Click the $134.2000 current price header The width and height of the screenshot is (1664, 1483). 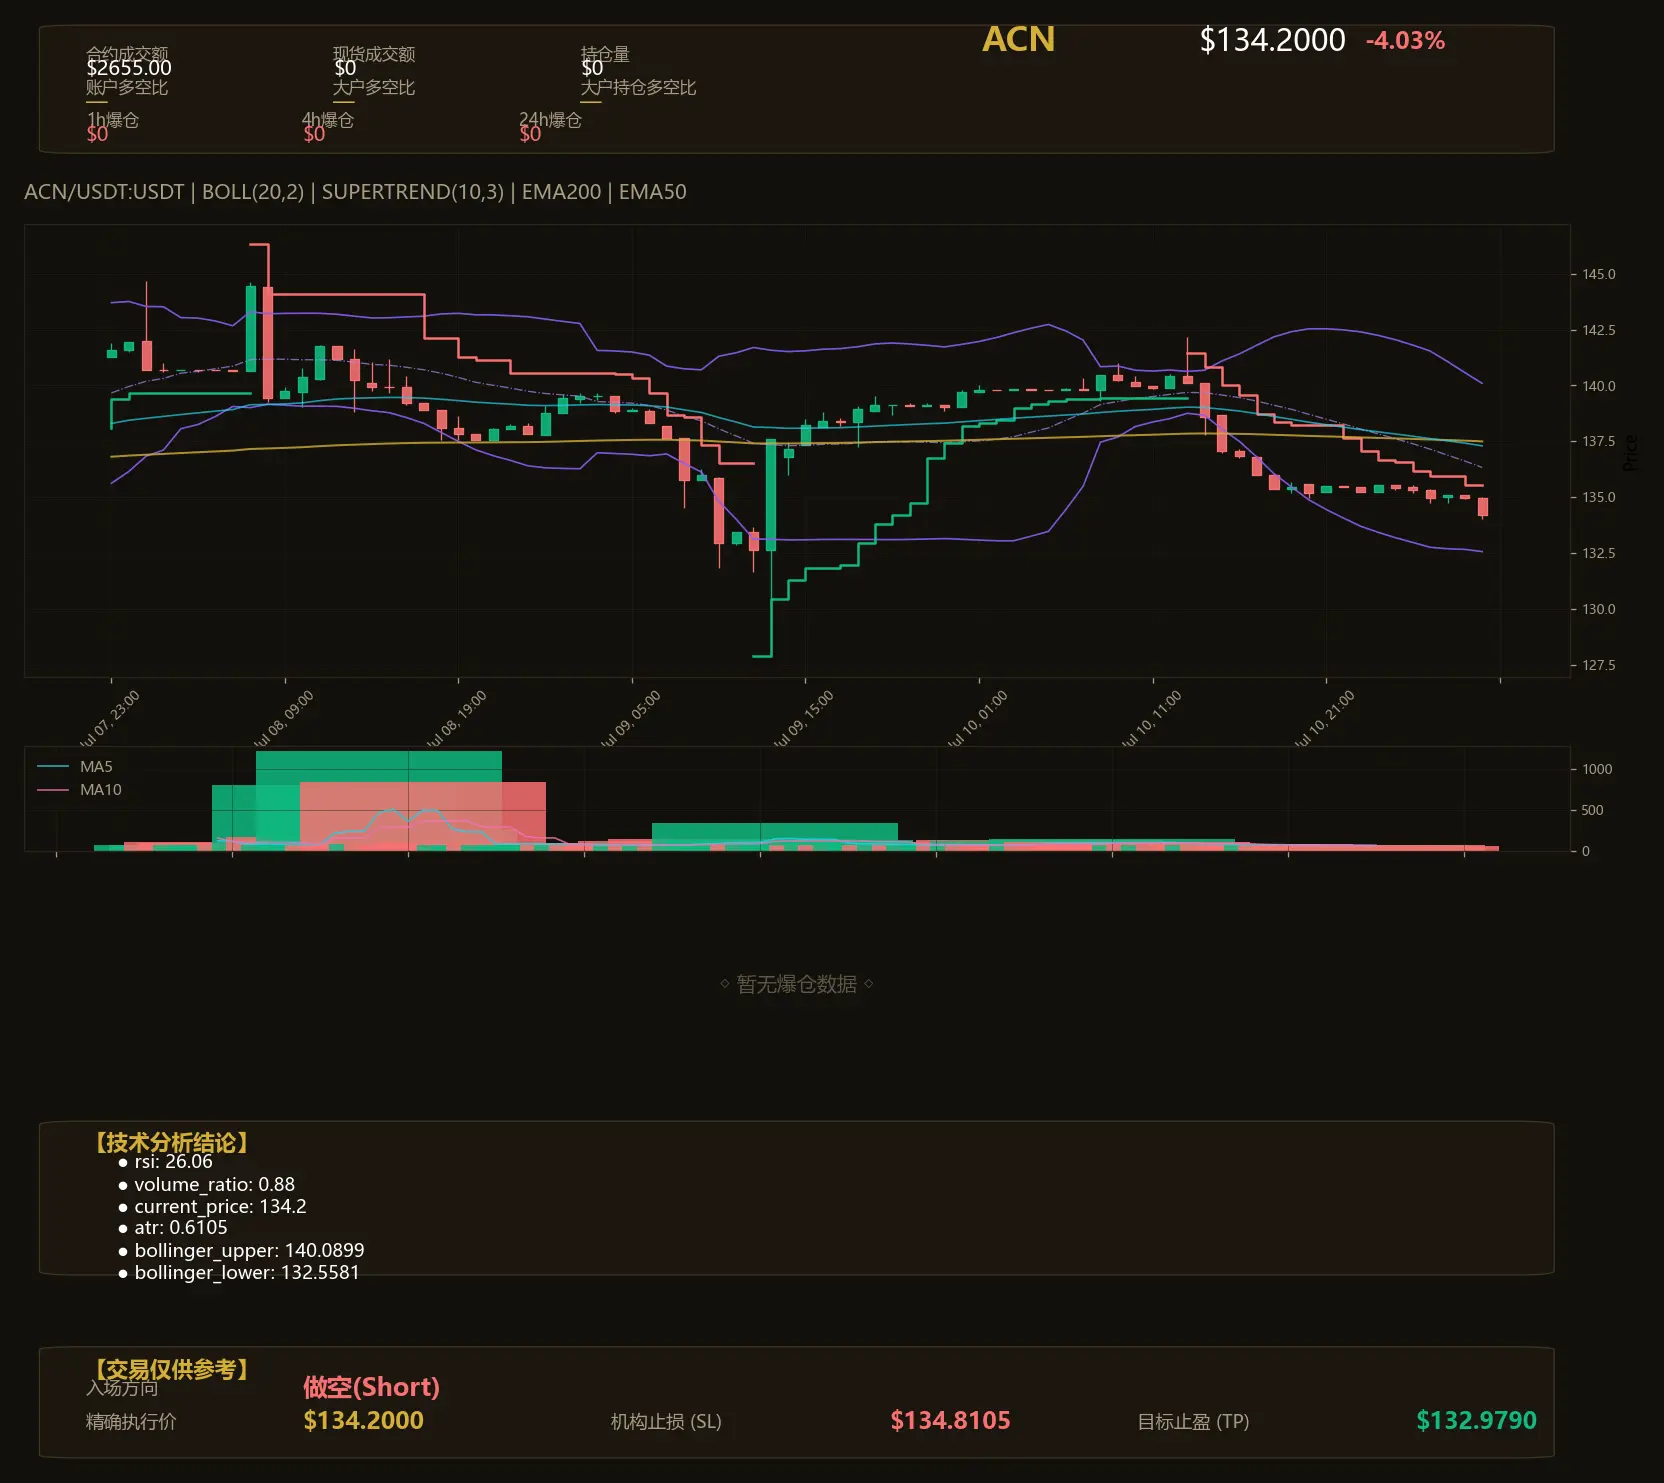1272,40
